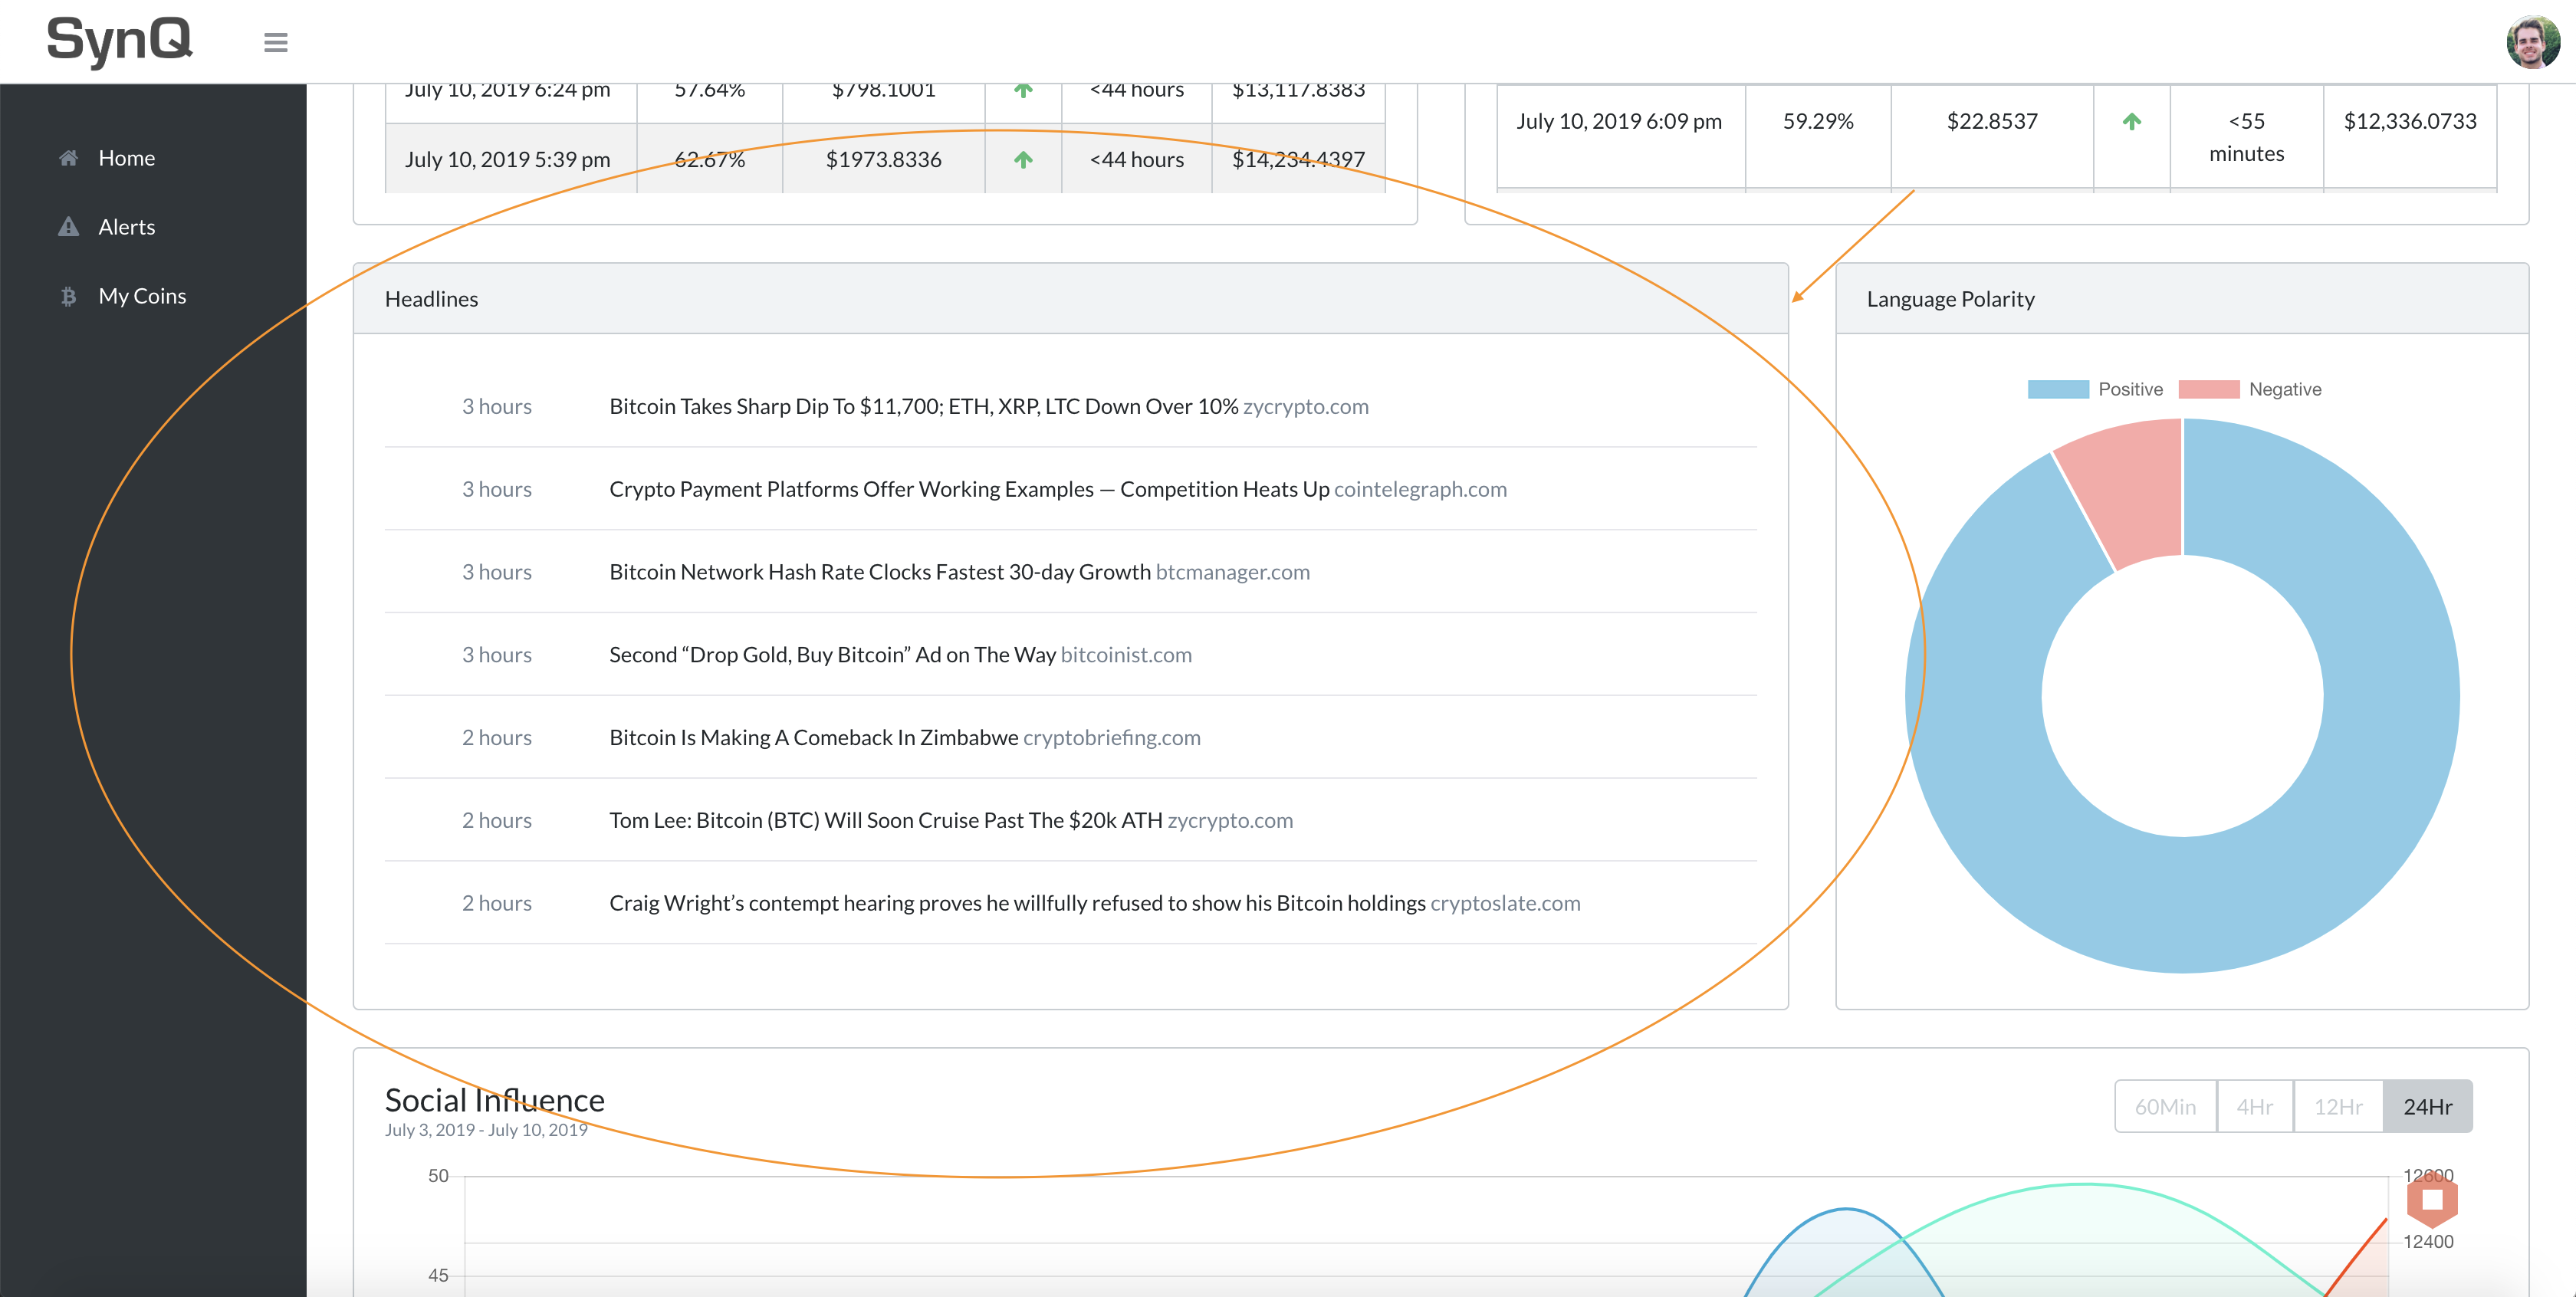
Task: Click the Alerts warning triangle icon
Action: [x=68, y=227]
